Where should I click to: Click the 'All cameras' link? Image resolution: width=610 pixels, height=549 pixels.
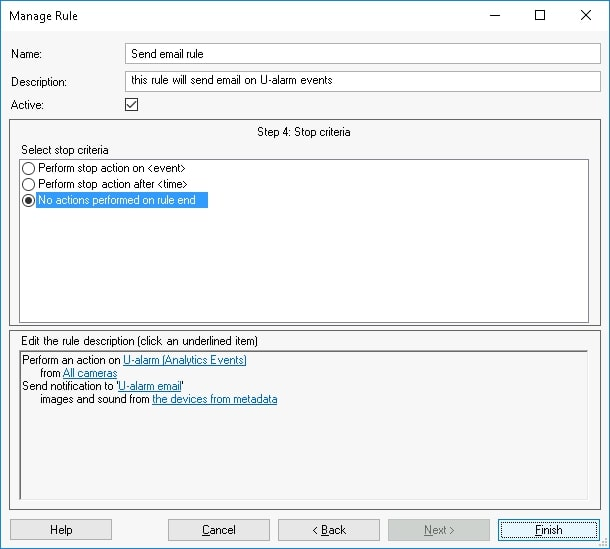coord(90,373)
